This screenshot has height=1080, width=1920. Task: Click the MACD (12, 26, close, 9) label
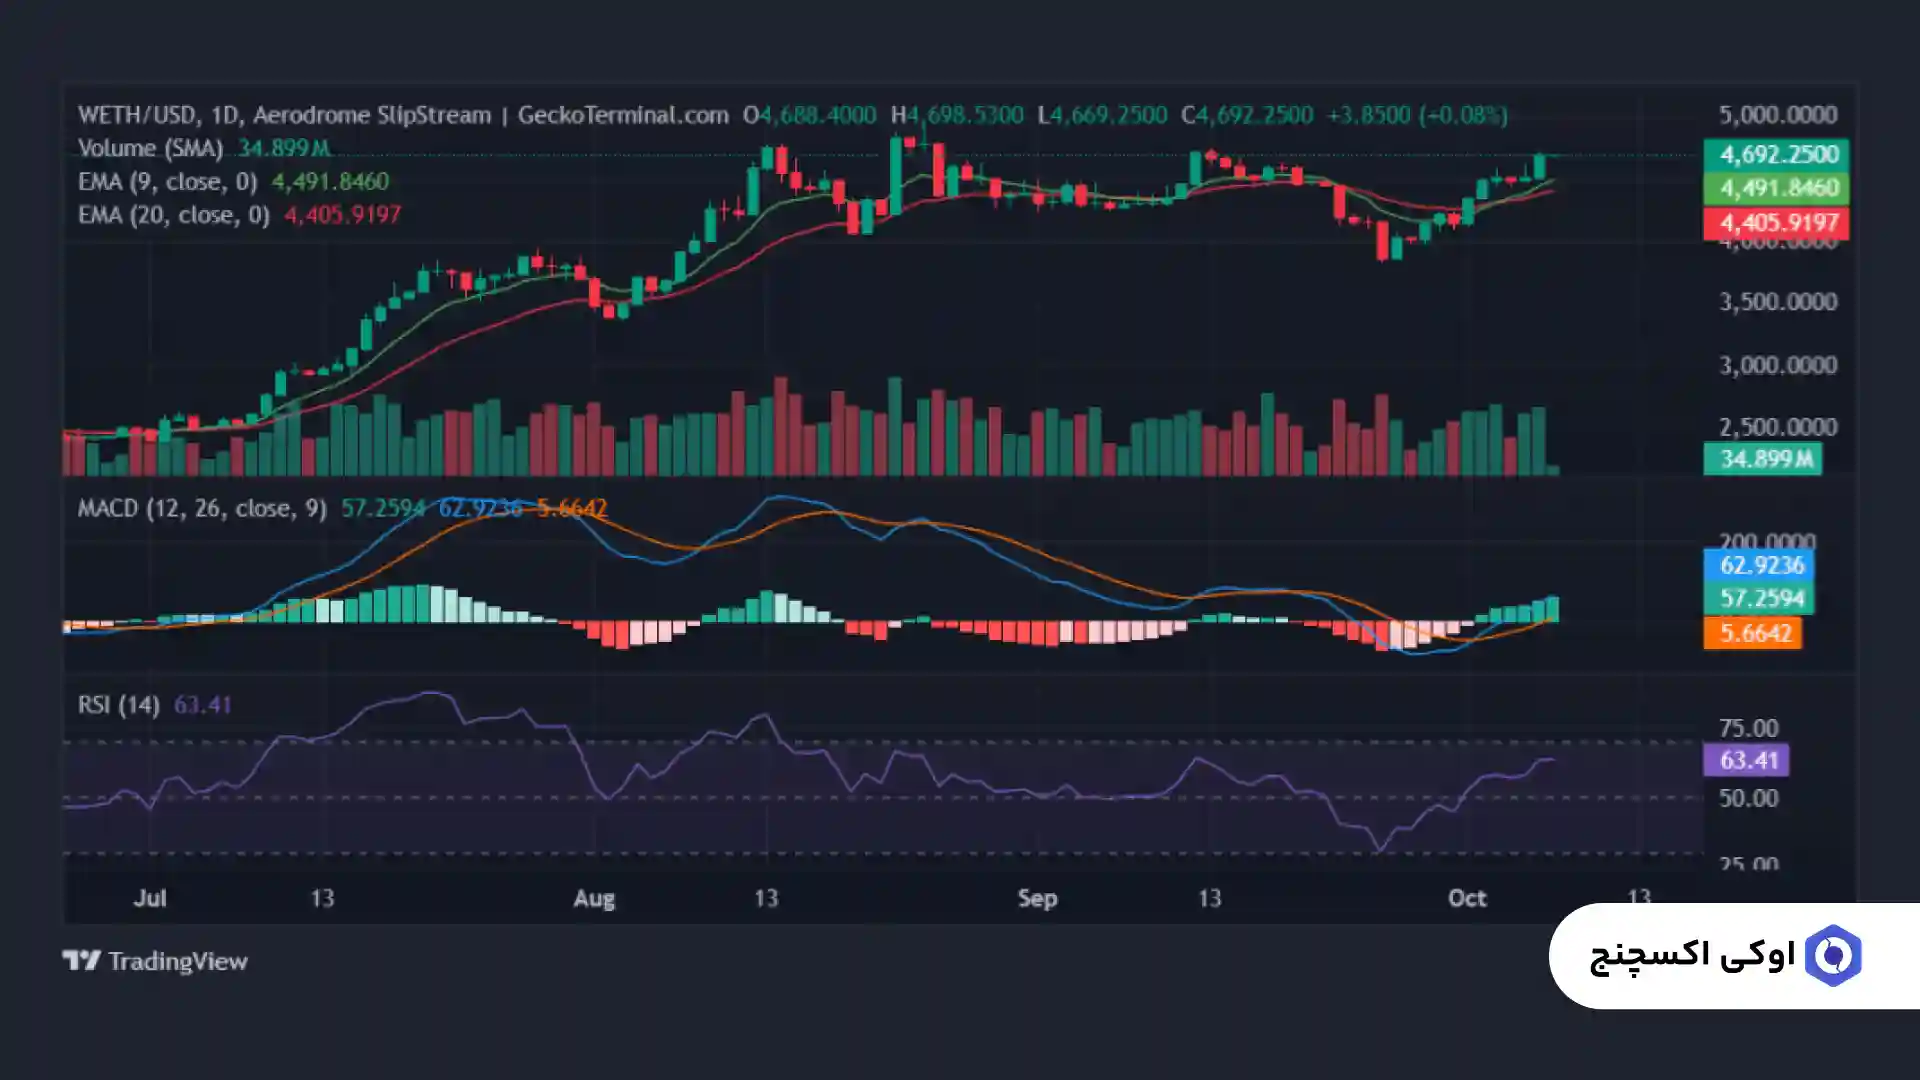coord(202,508)
